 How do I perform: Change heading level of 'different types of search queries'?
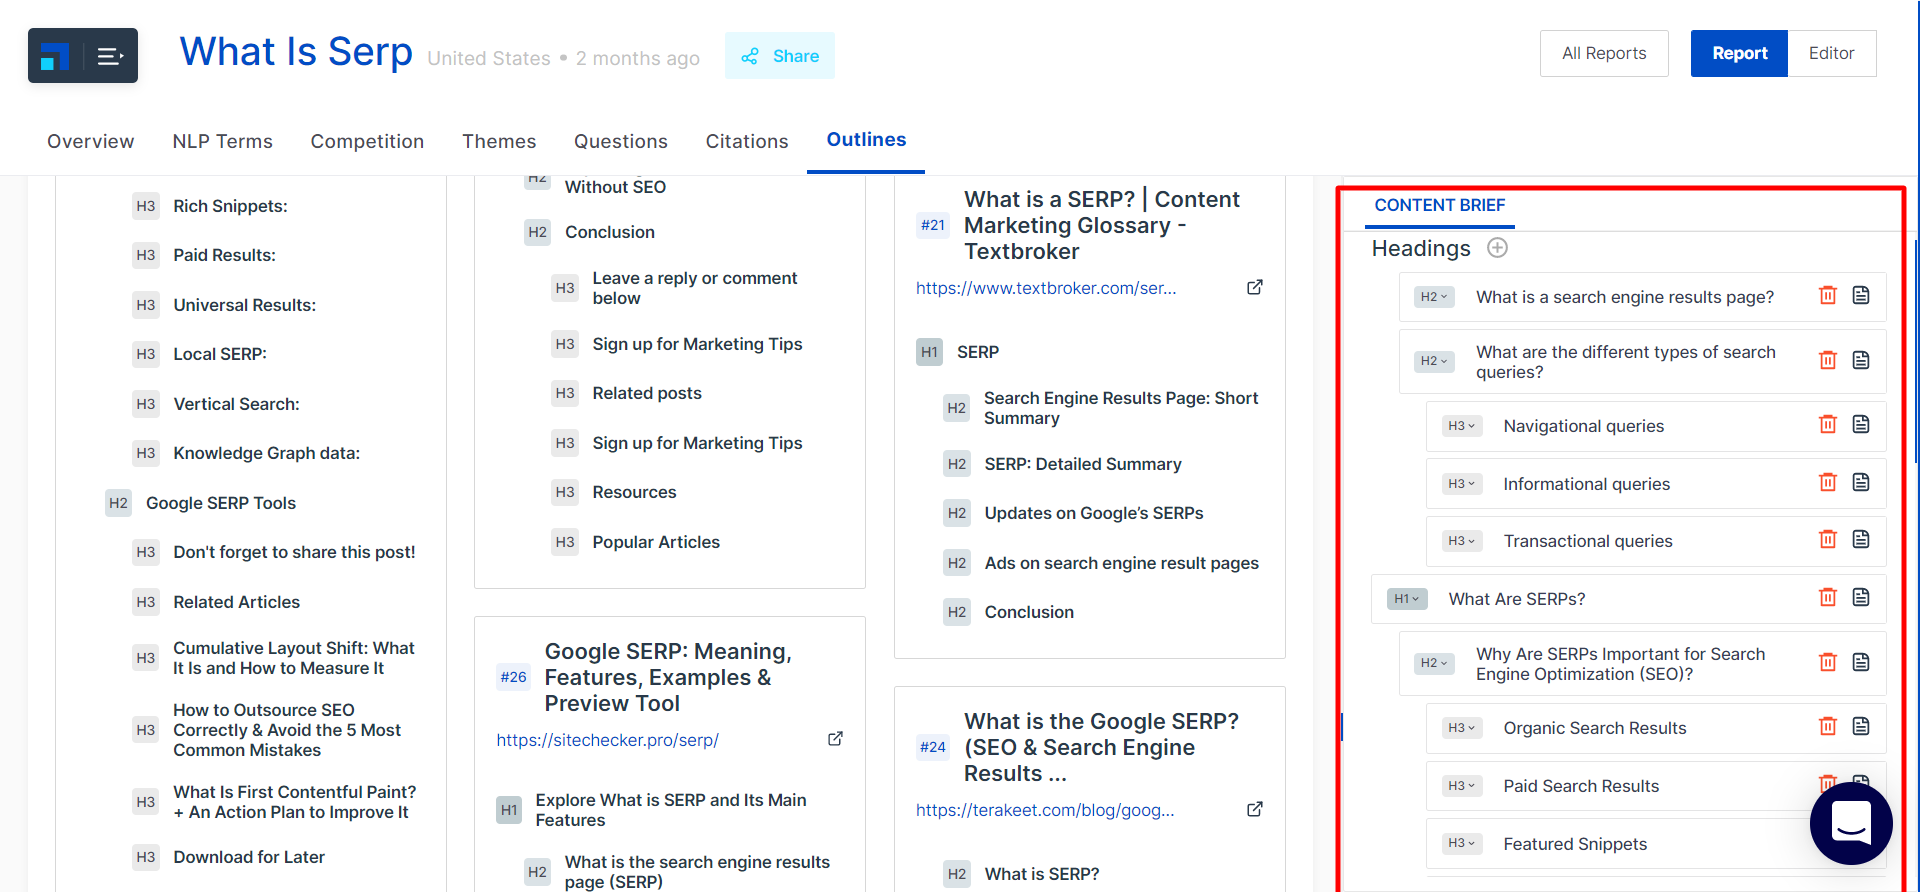tap(1434, 361)
